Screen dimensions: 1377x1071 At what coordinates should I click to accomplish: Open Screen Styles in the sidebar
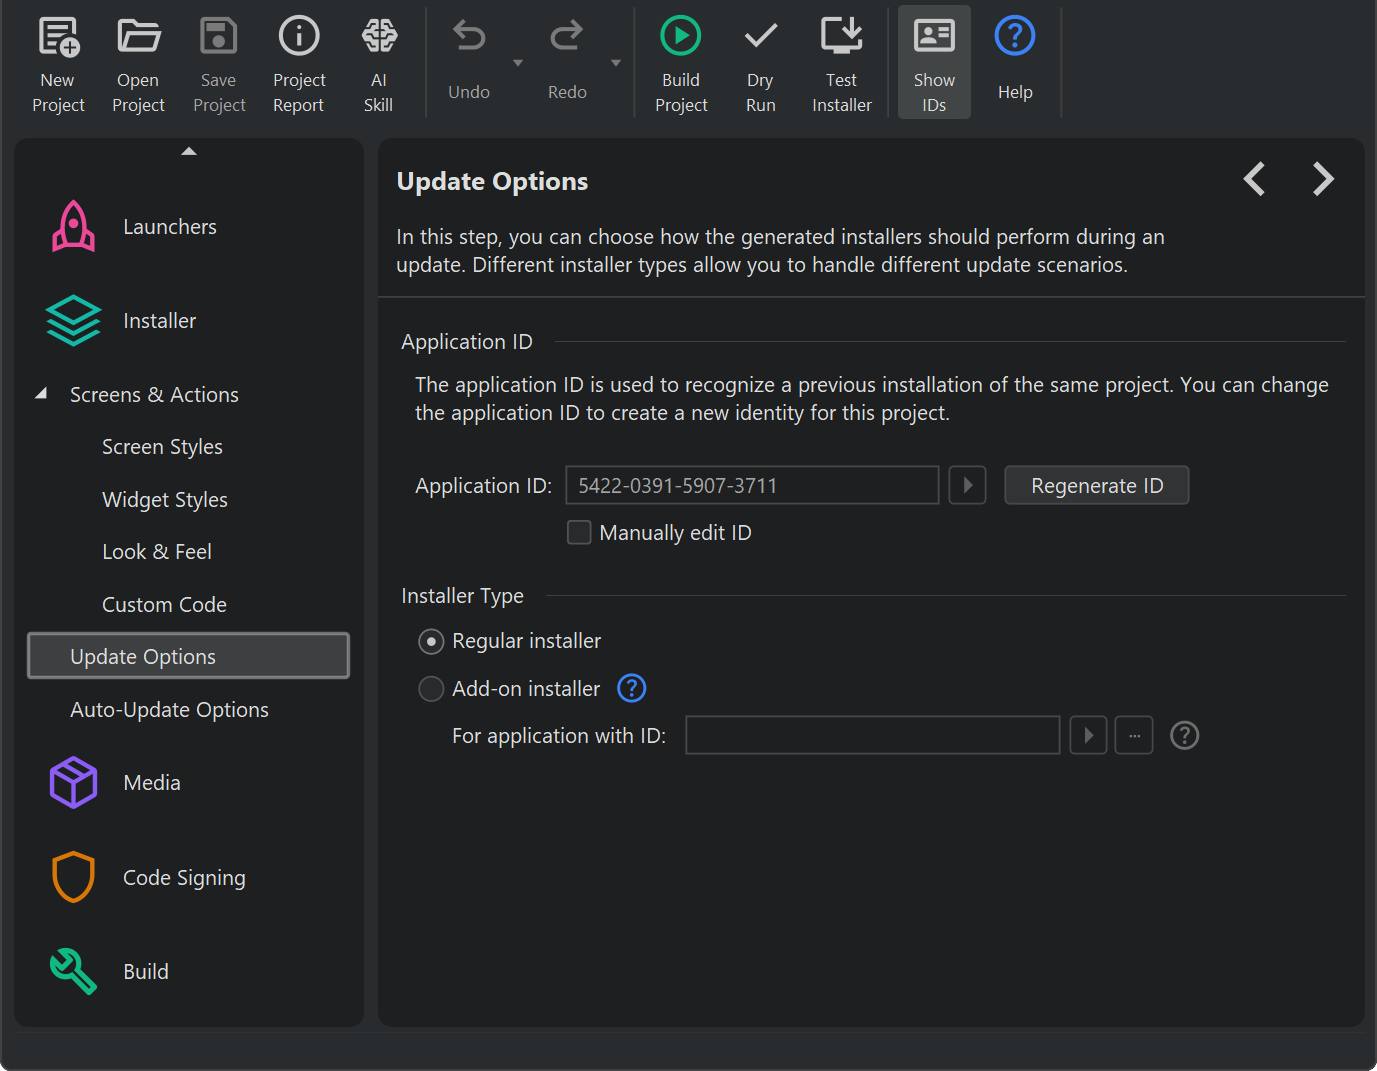click(x=162, y=447)
